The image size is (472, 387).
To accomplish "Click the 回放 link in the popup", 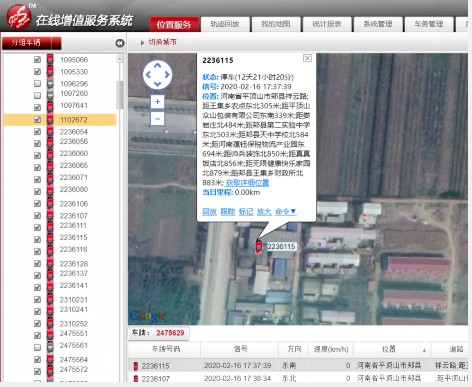I will (209, 211).
